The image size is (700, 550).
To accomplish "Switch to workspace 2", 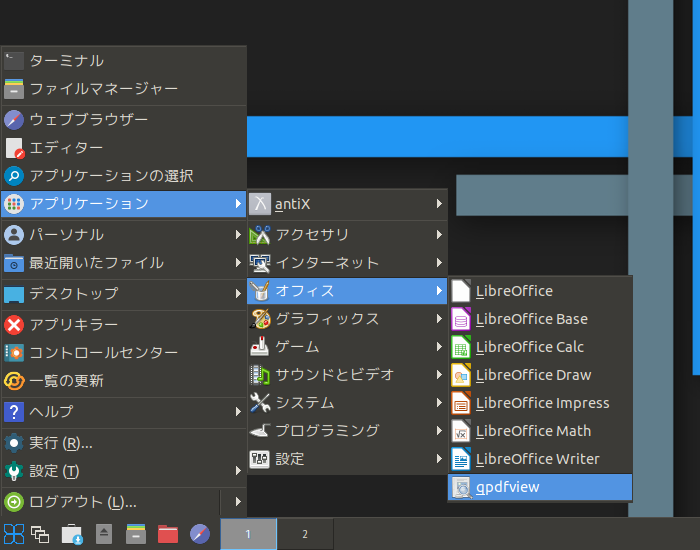I will point(305,534).
